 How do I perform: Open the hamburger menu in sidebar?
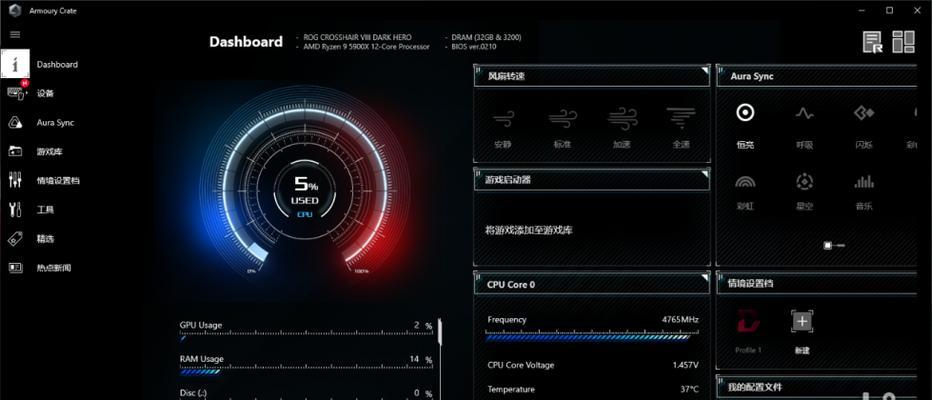pyautogui.click(x=15, y=34)
